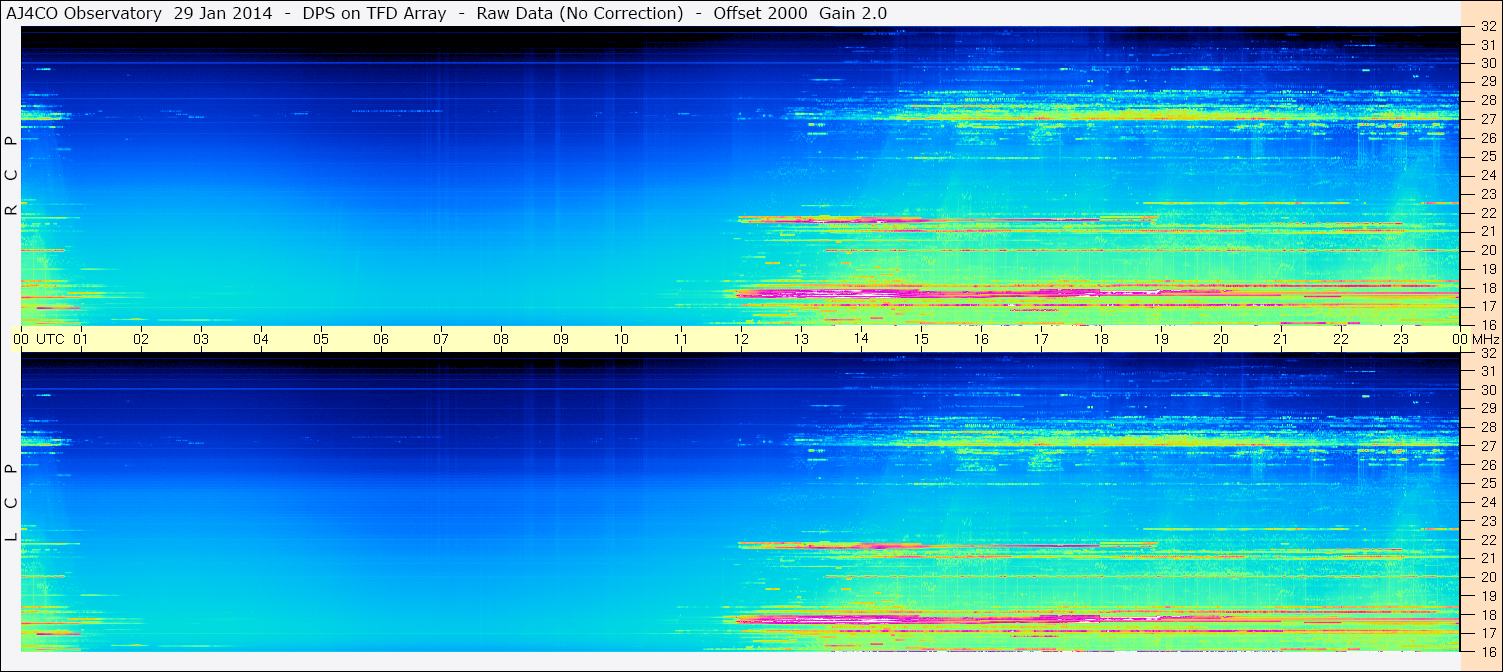This screenshot has height=672, width=1503.
Task: Select the 07 hour mark on the UTC axis
Action: (441, 339)
